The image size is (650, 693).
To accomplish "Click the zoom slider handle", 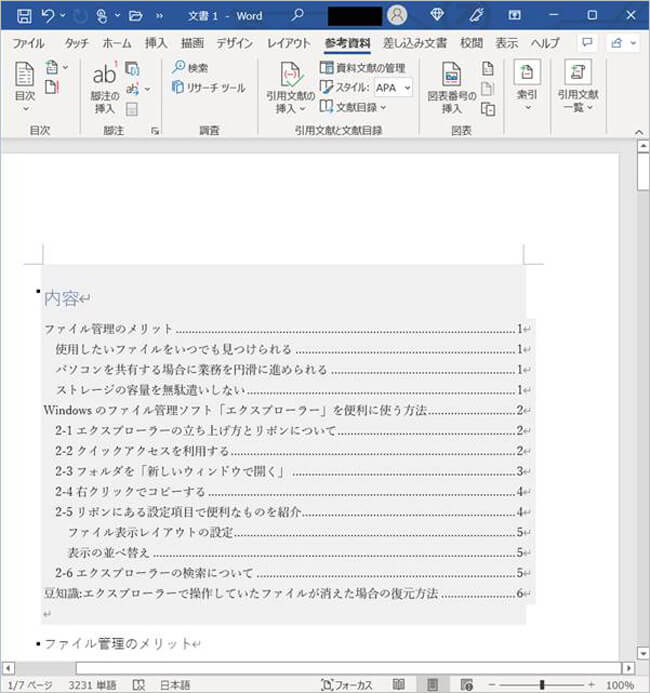I will click(x=542, y=685).
